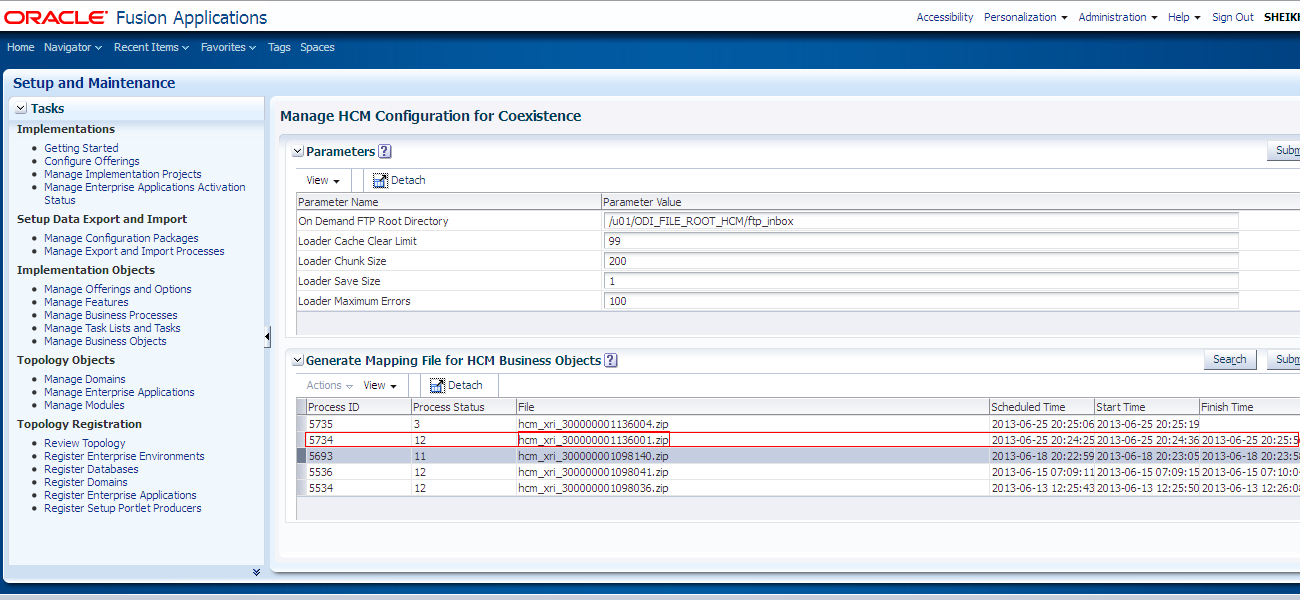Open Tags from the top menu
The width and height of the screenshot is (1300, 600).
[279, 47]
